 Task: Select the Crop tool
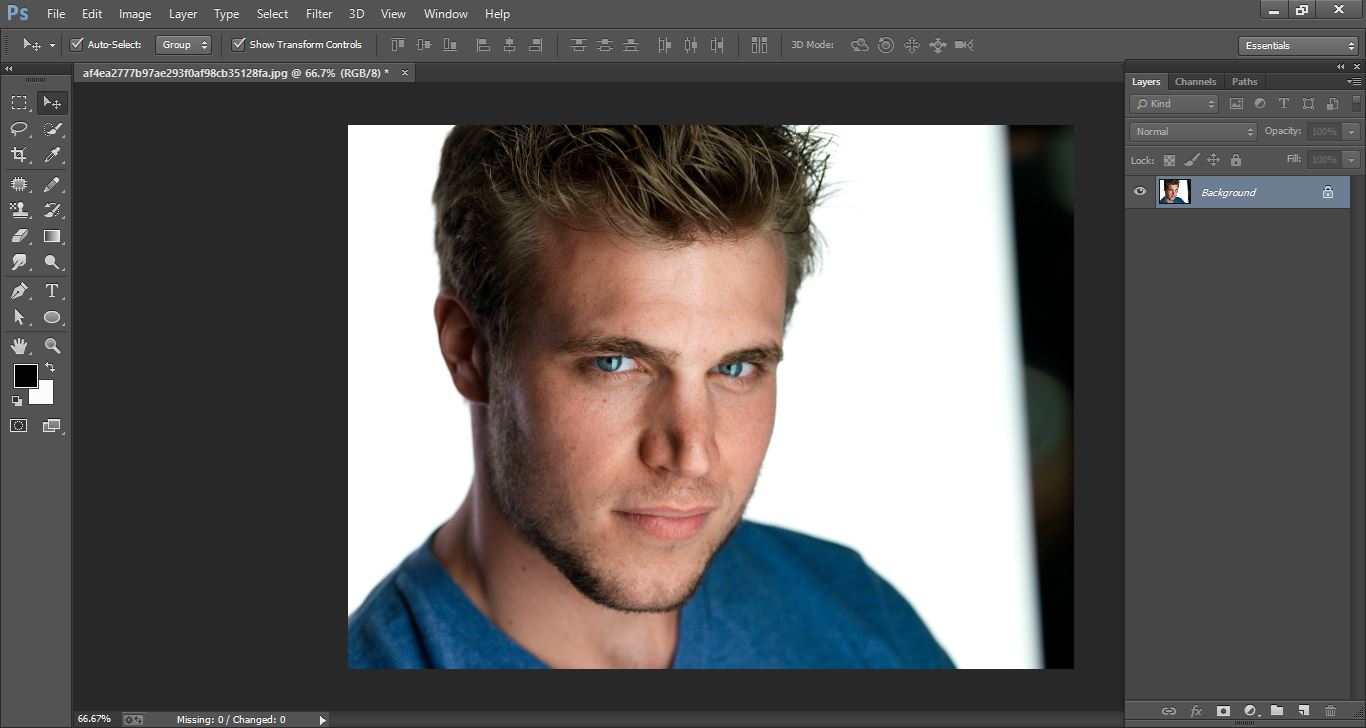click(18, 155)
